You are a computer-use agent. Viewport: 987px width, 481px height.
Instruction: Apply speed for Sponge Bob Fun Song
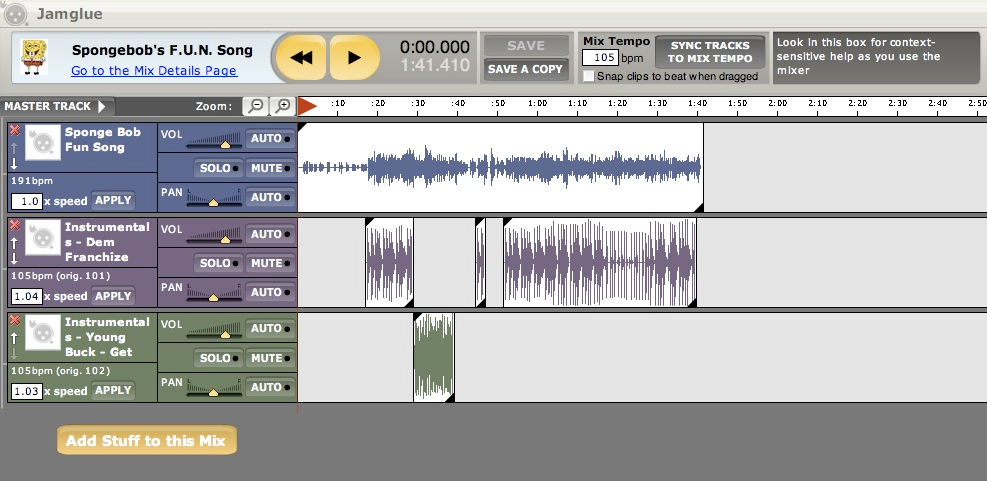tap(113, 200)
